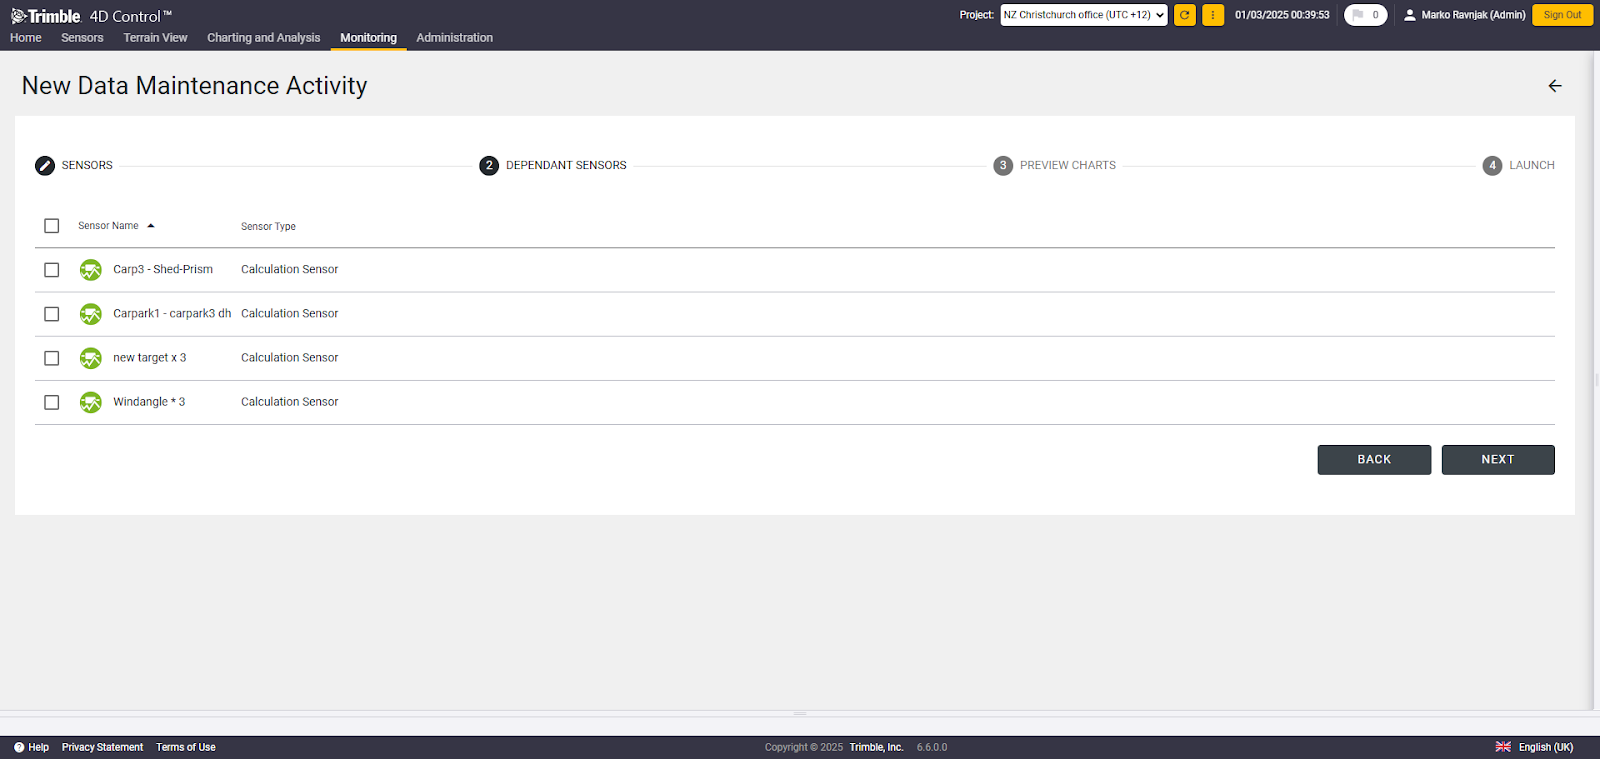Image resolution: width=1600 pixels, height=759 pixels.
Task: Click the Calculation Sensor text for Windangle * 3
Action: tap(290, 402)
